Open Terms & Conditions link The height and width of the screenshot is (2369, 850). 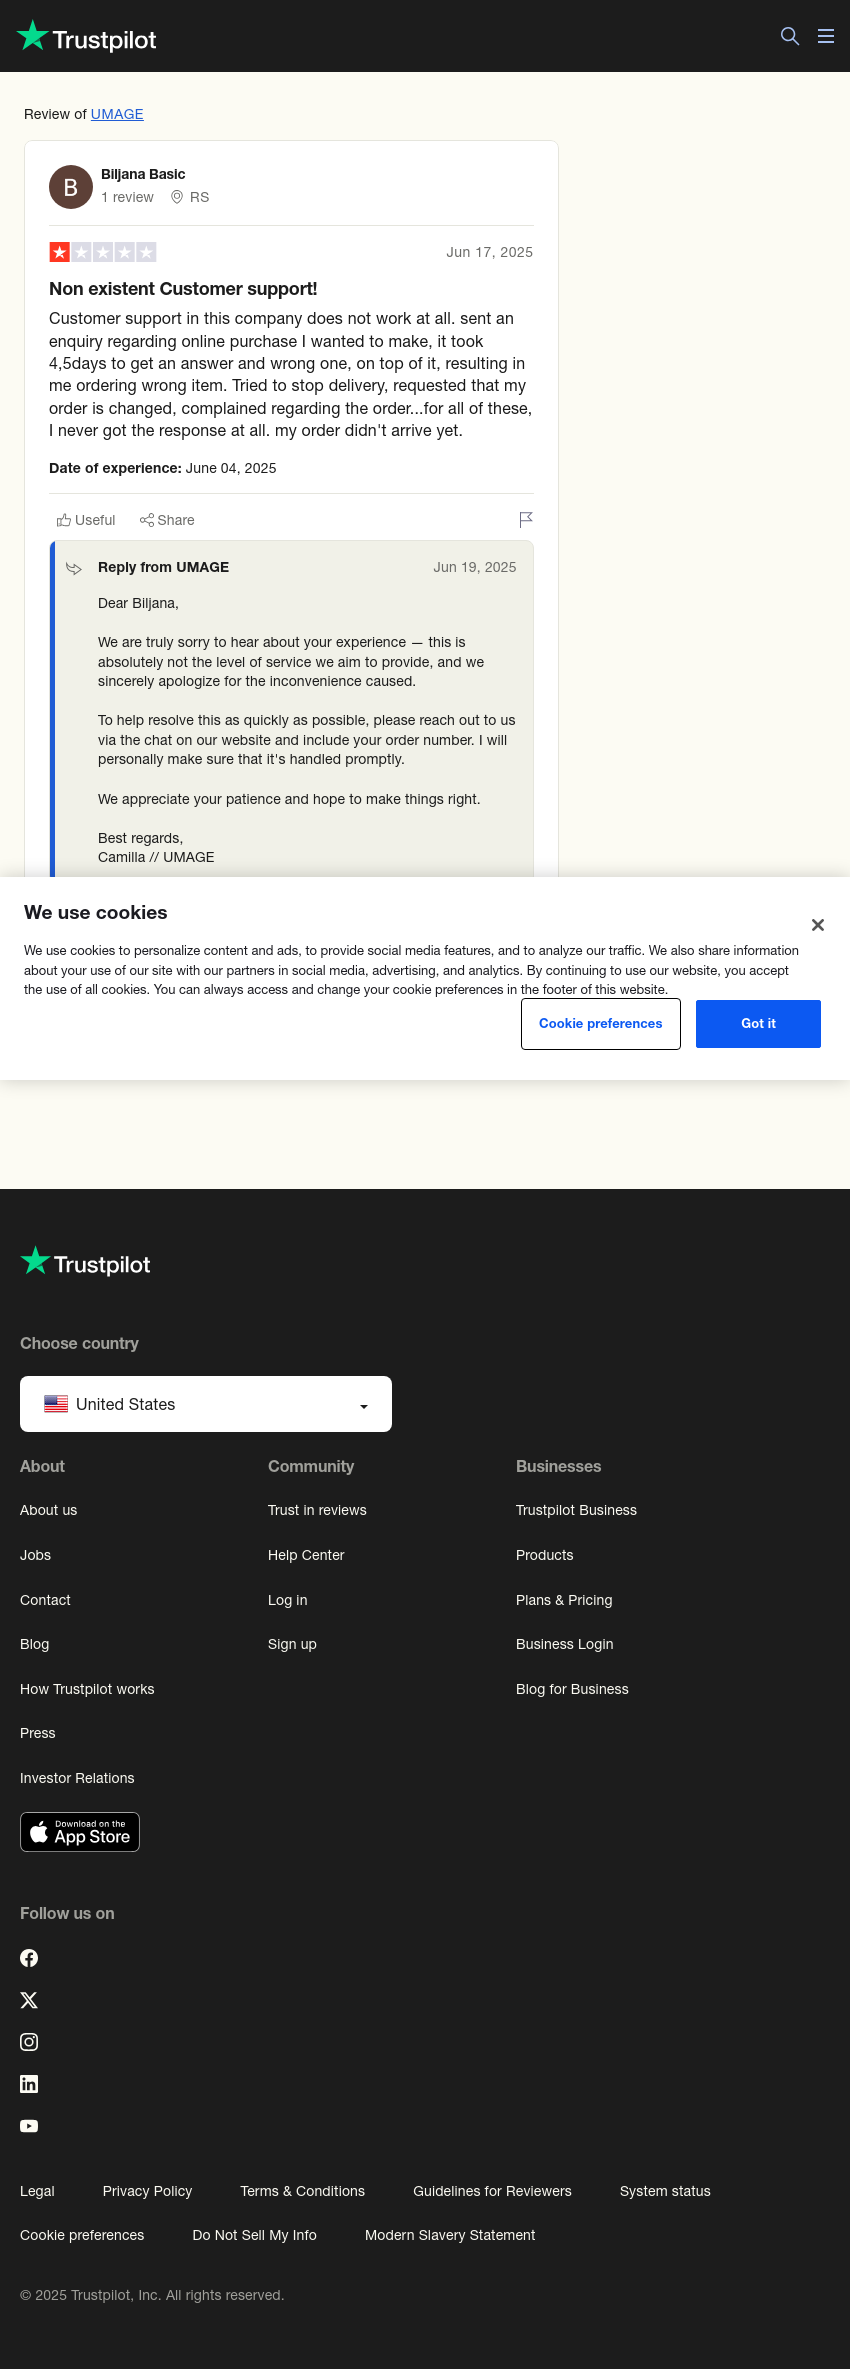pos(302,2191)
